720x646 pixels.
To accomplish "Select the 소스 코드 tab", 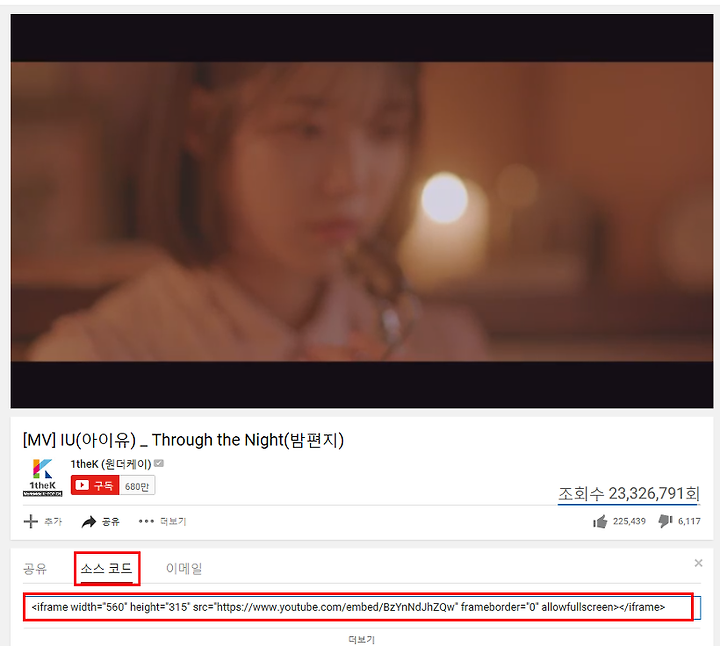I will pos(107,568).
